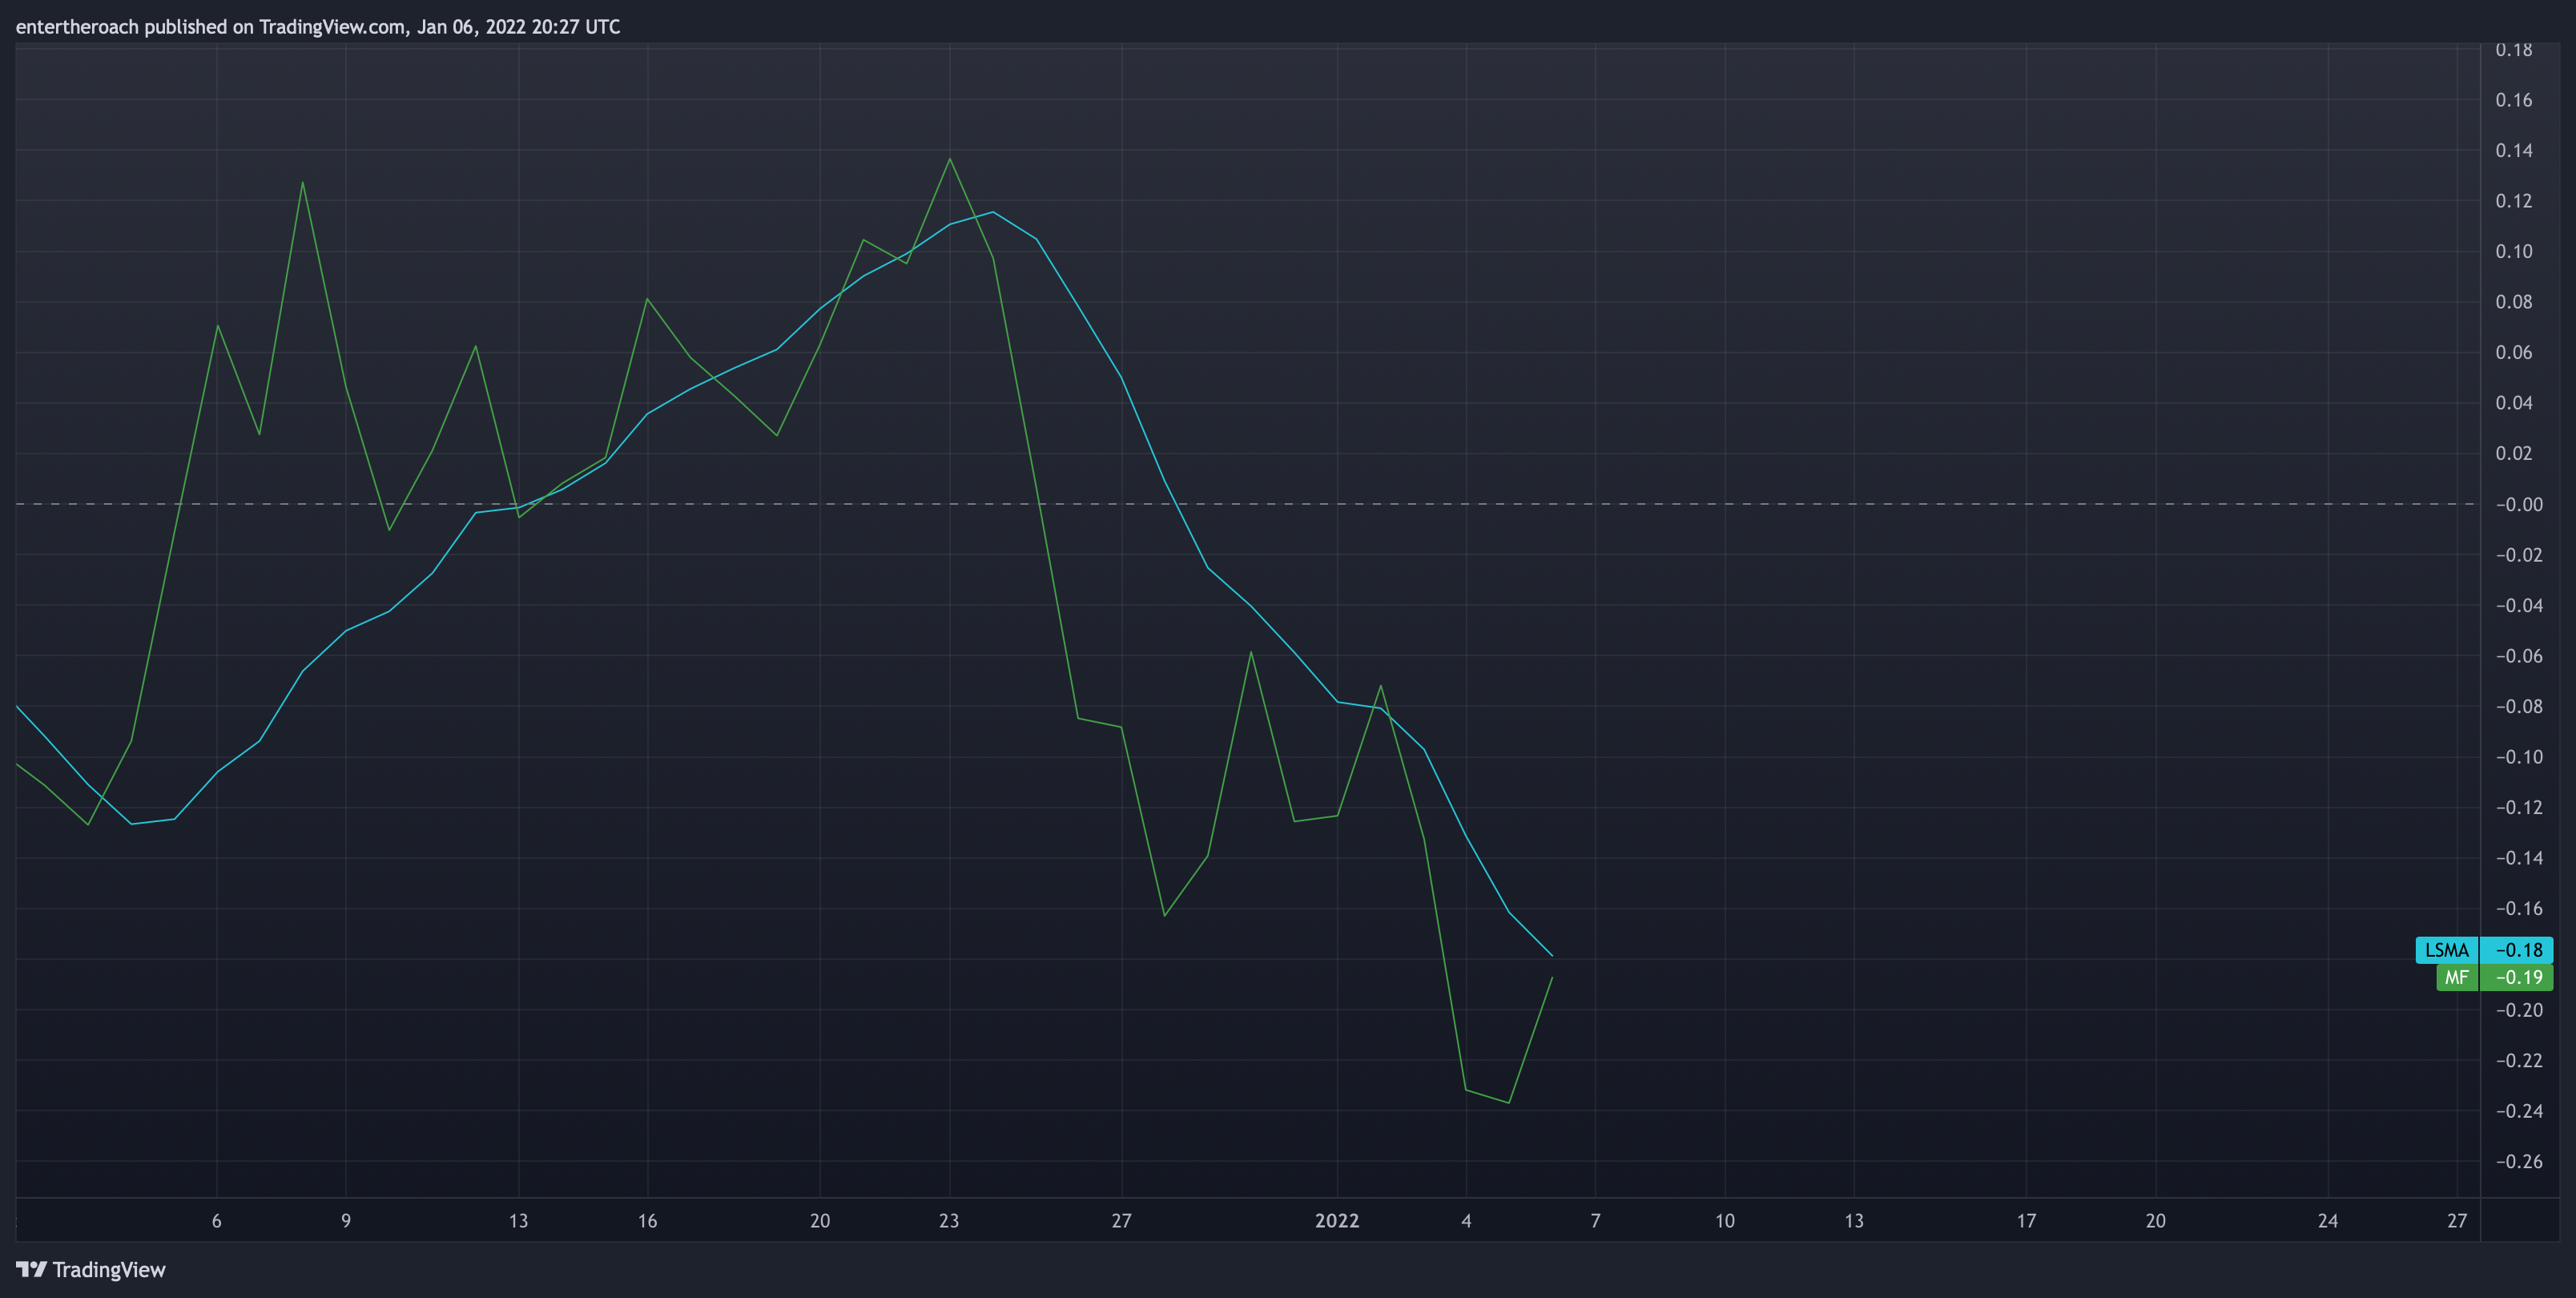This screenshot has height=1298, width=2576.
Task: Click the date label 4 after 2022
Action: pyautogui.click(x=1466, y=1220)
